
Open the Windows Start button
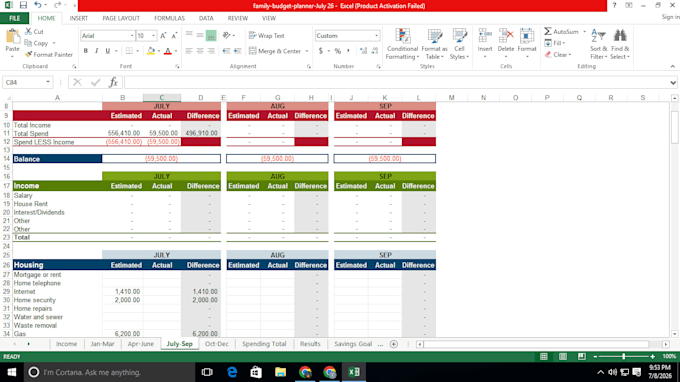coord(12,372)
